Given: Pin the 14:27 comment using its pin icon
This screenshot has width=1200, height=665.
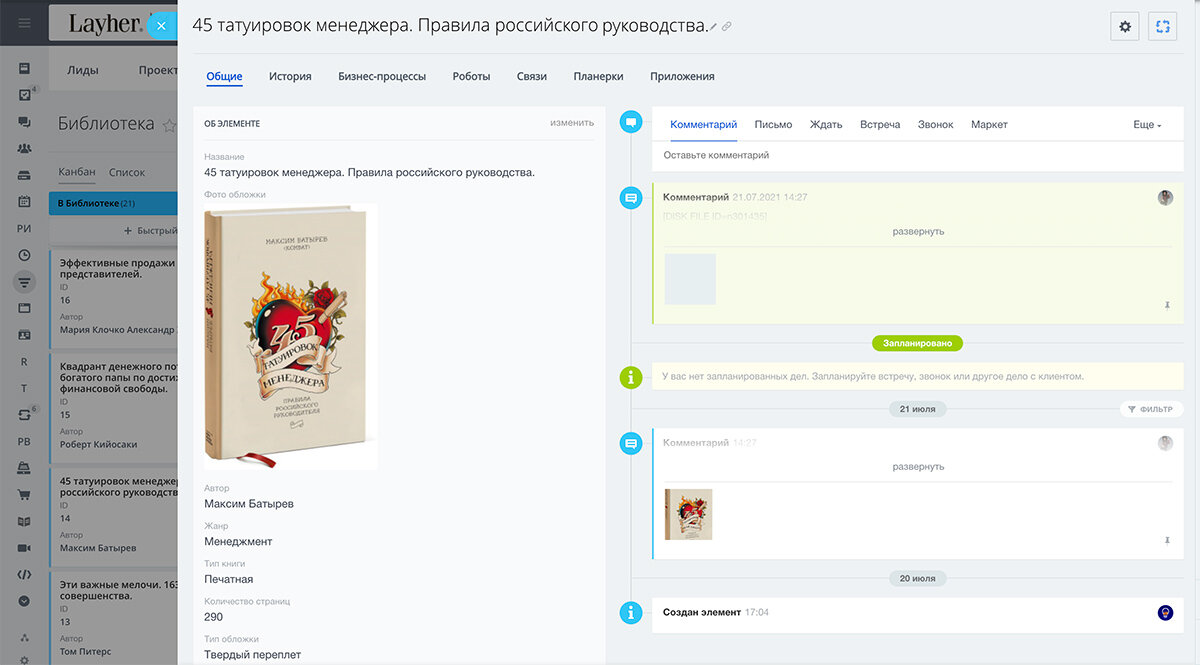Looking at the screenshot, I should tap(1167, 540).
